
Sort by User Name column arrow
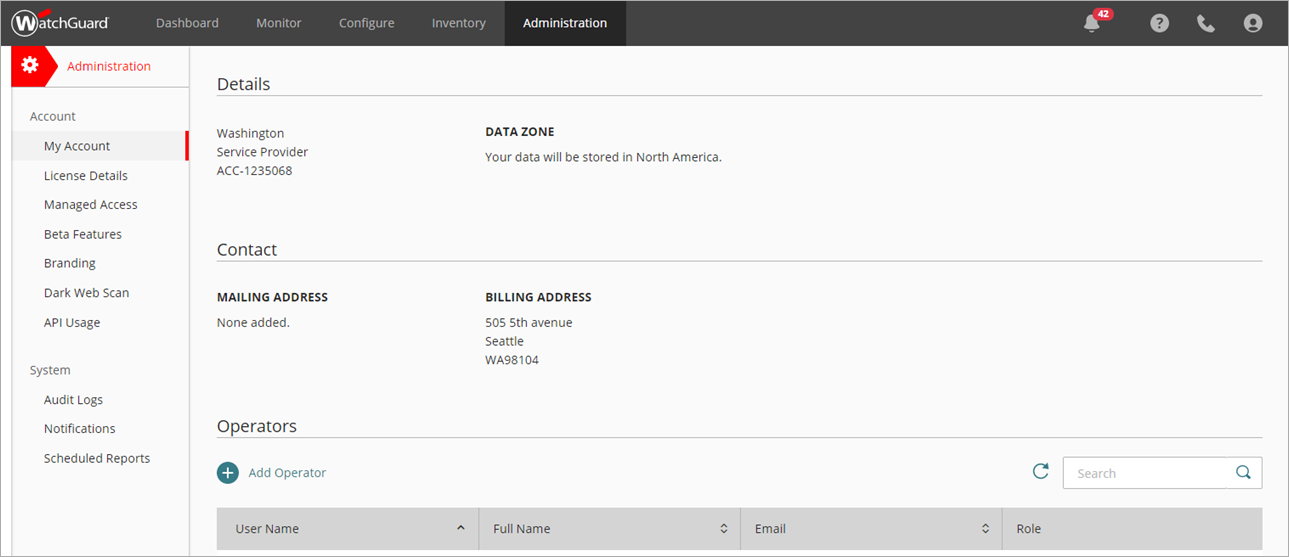click(461, 528)
